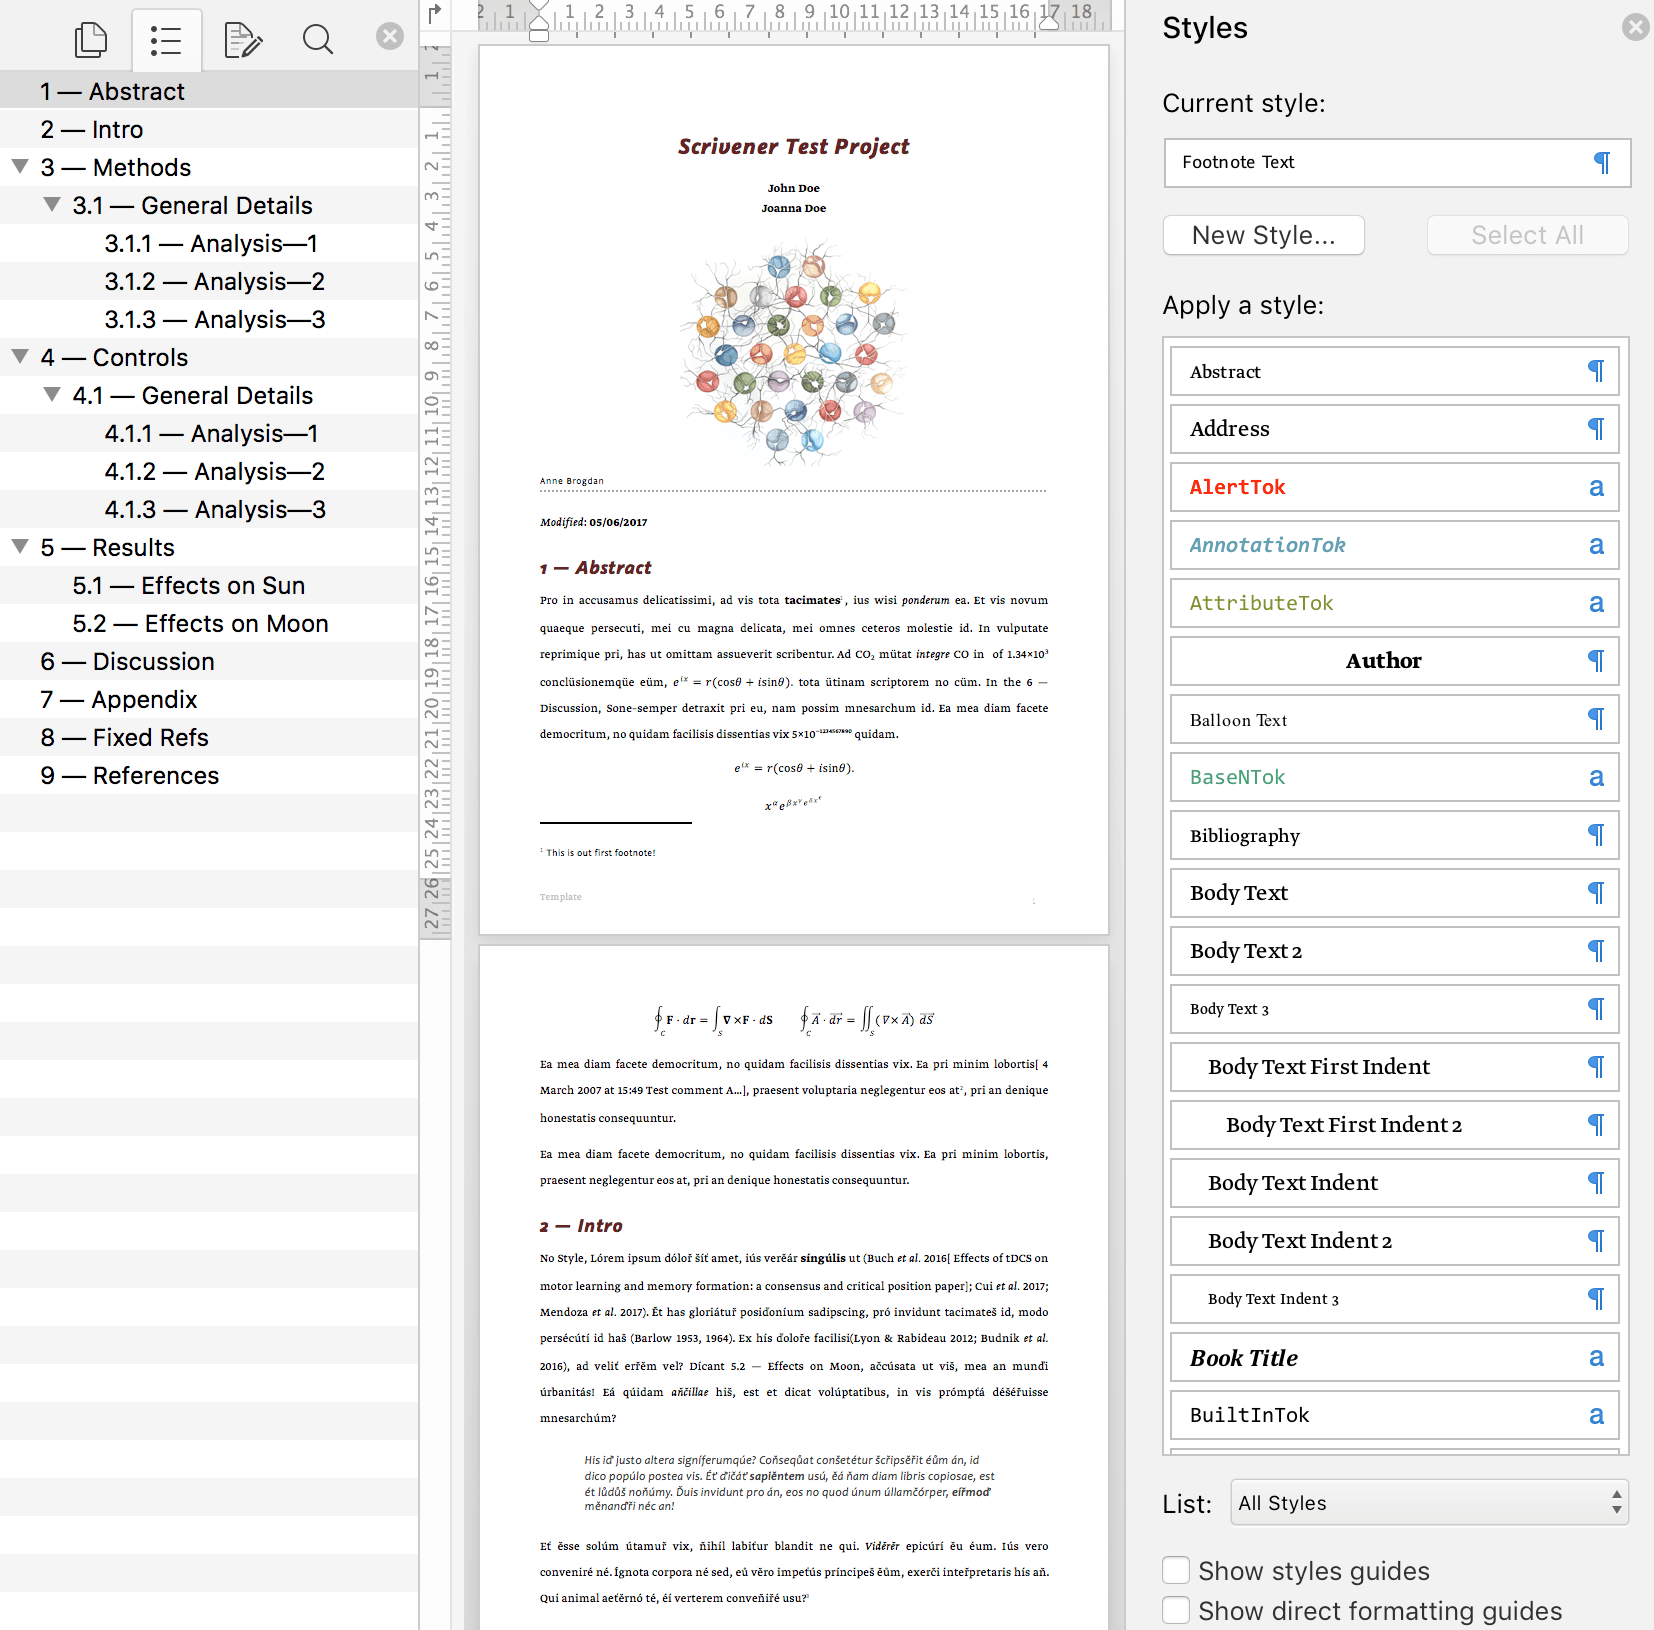Open the reviewing pane edit icon
Viewport: 1654px width, 1630px height.
(242, 40)
